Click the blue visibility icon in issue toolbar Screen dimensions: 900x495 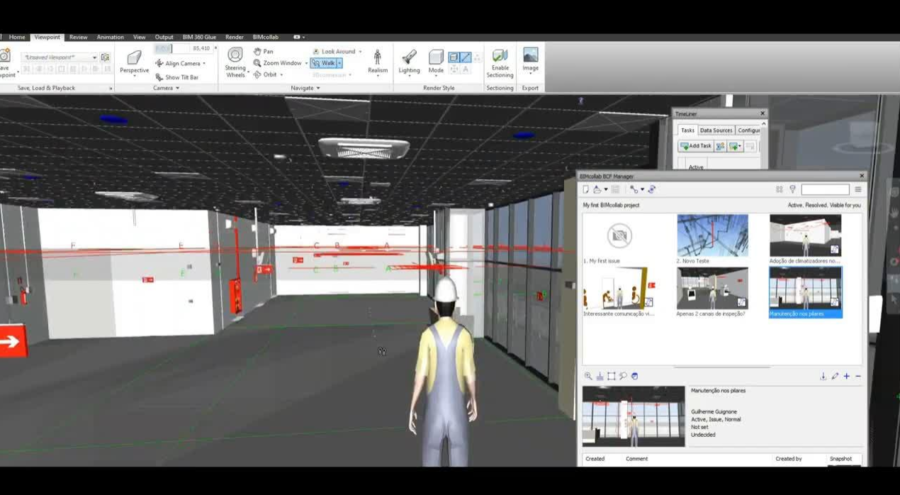point(635,376)
